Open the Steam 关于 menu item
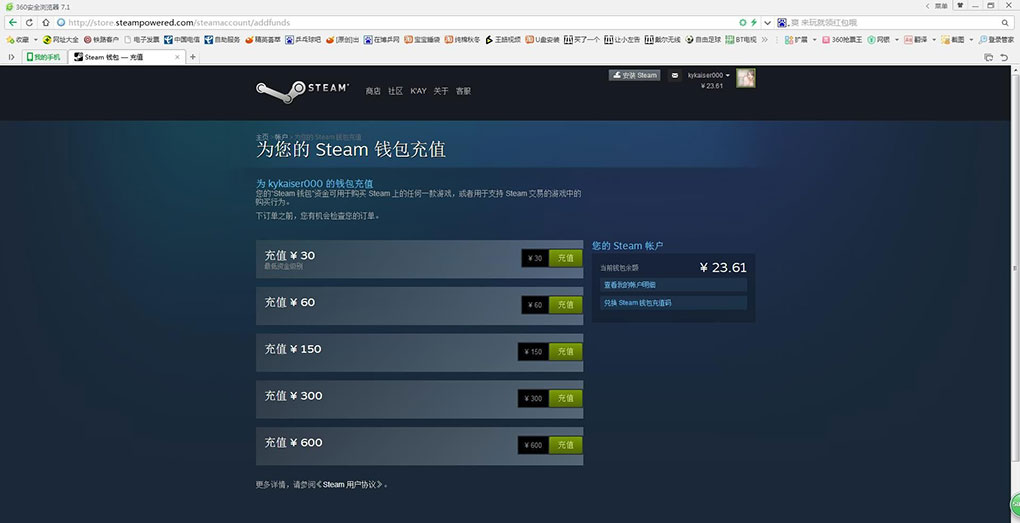The height and width of the screenshot is (523, 1020). 441,91
